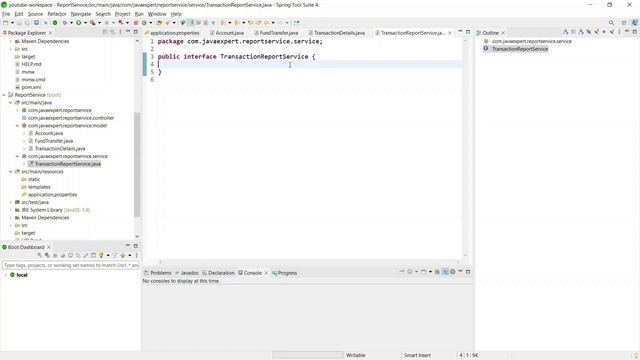The width and height of the screenshot is (640, 360).
Task: Click Console Open Console icon
Action: pos(423,272)
